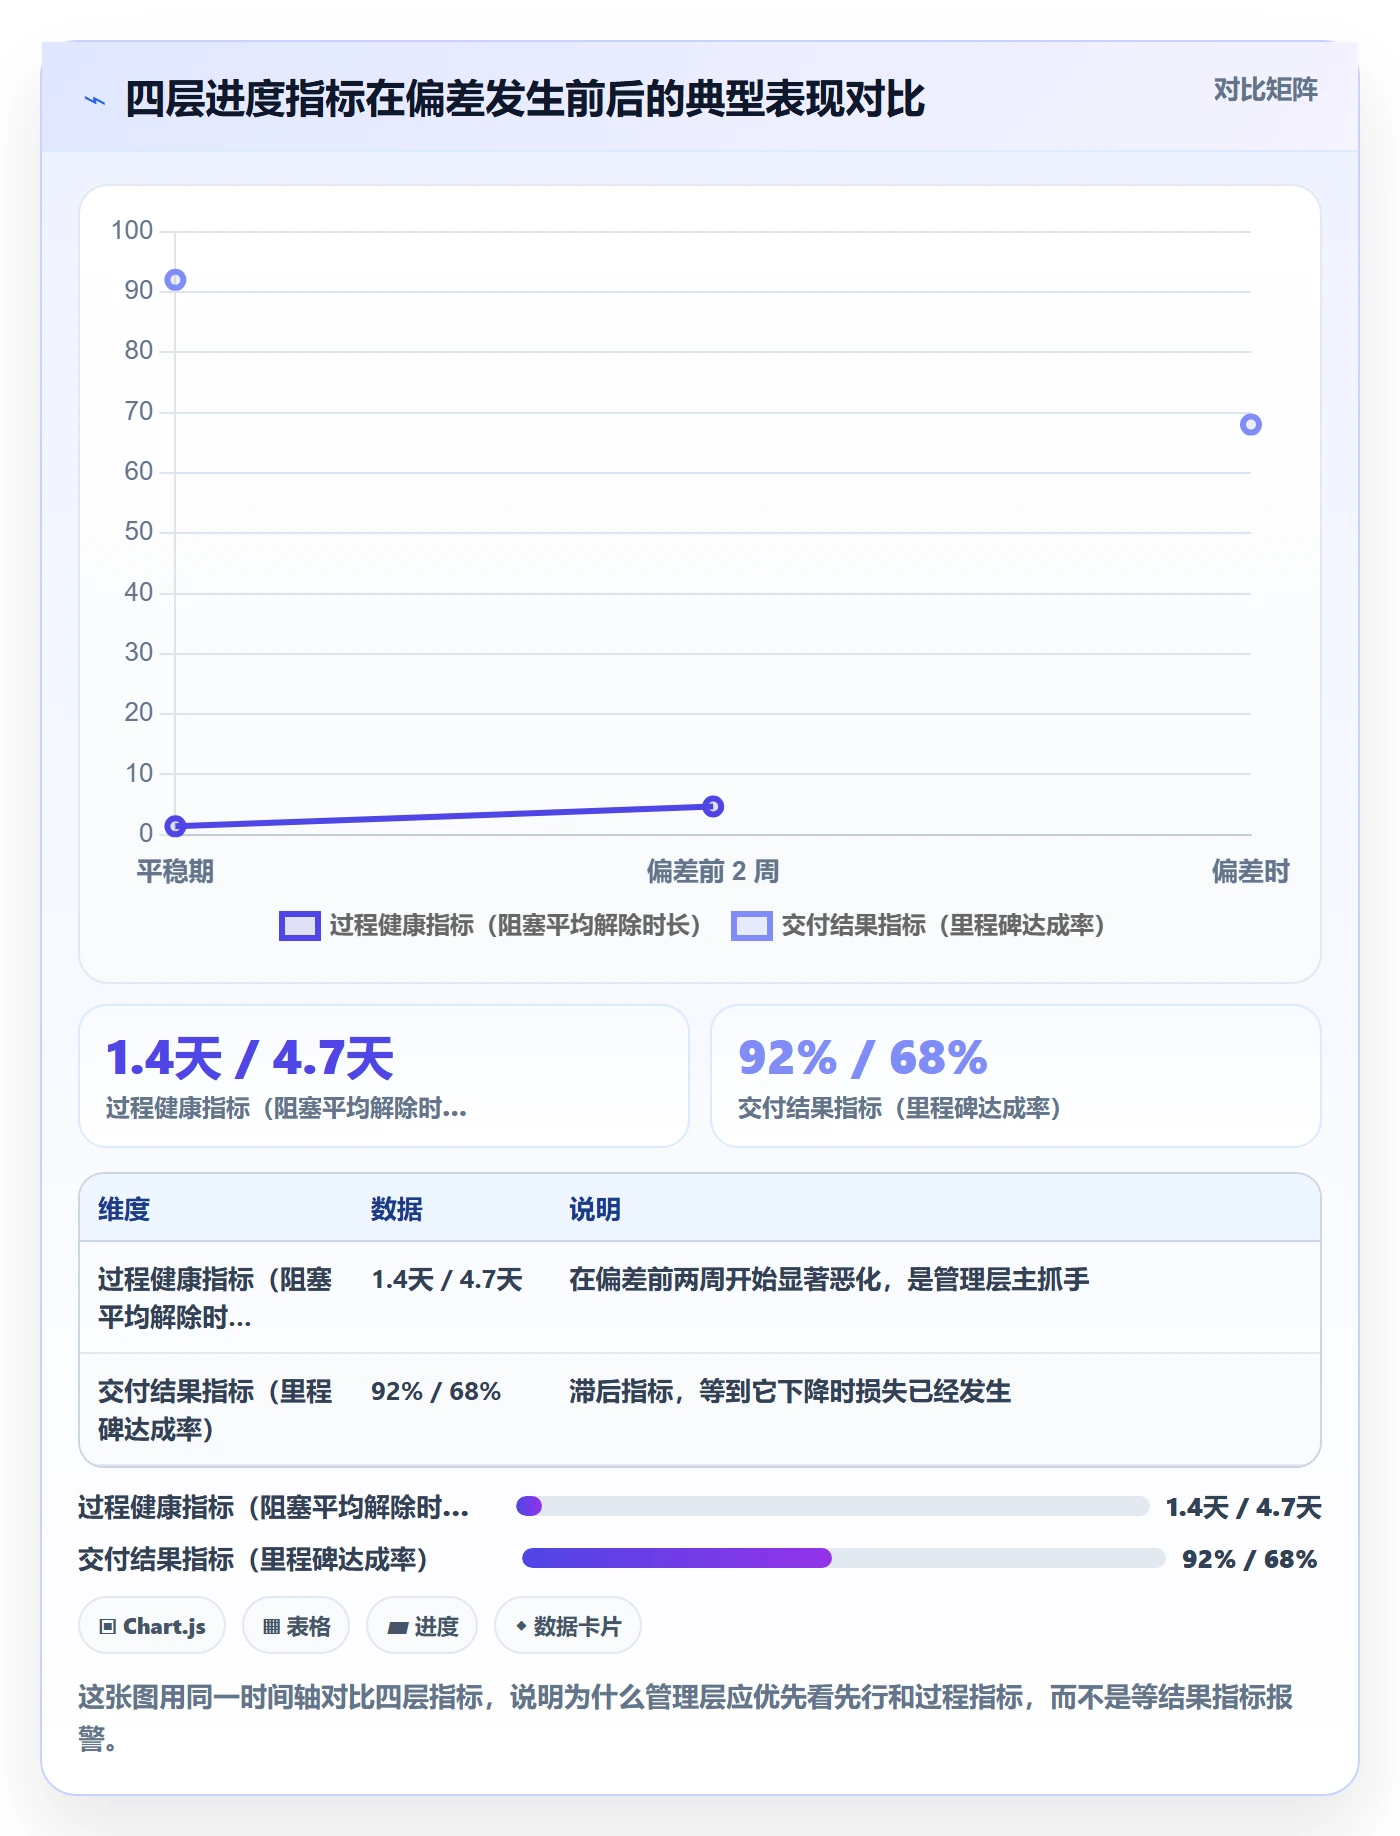
Task: Click the 偏差时 data point near 70
Action: point(1250,425)
